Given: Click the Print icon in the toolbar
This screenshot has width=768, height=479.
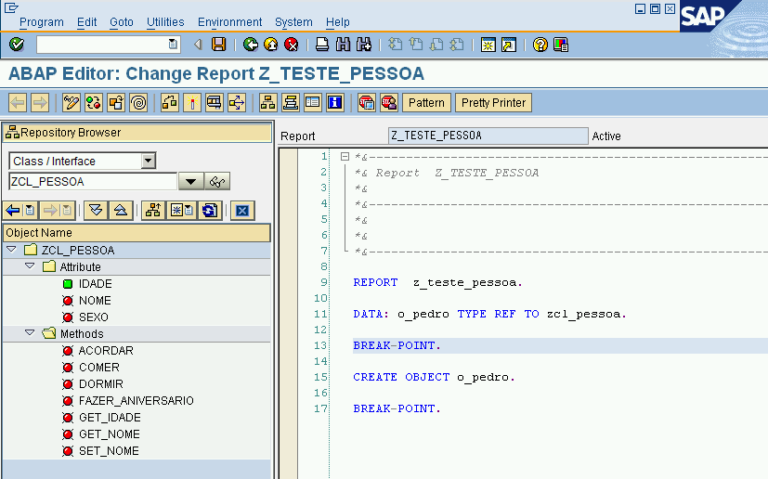Looking at the screenshot, I should click(x=322, y=45).
